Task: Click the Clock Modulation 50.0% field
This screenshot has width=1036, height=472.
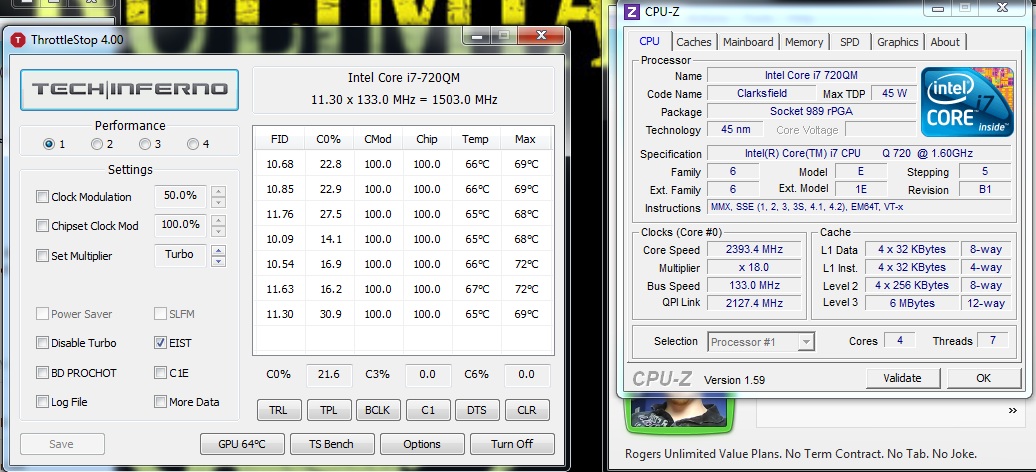Action: [180, 197]
